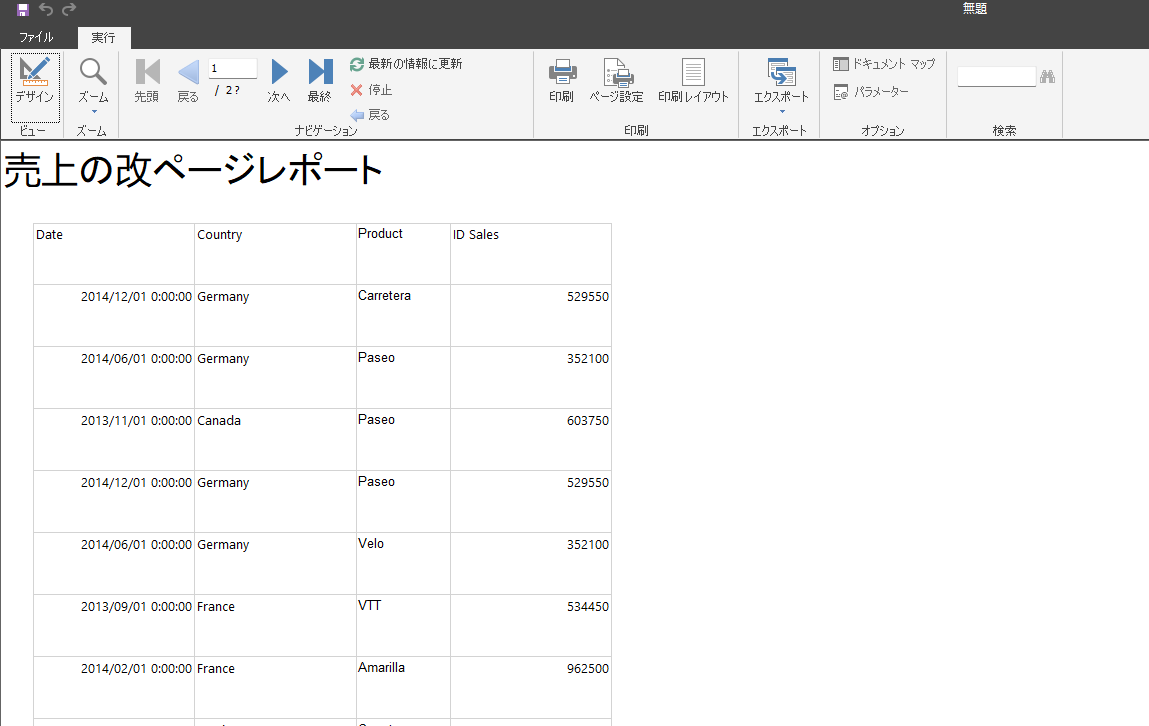
Task: Go to first page with 先頭
Action: tap(147, 81)
